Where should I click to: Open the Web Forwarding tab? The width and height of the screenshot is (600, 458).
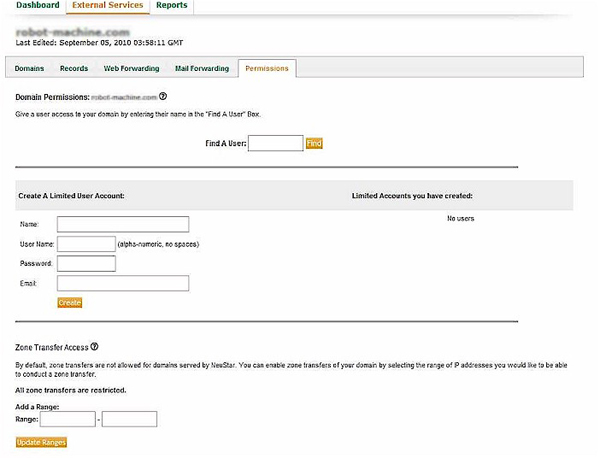click(x=133, y=69)
